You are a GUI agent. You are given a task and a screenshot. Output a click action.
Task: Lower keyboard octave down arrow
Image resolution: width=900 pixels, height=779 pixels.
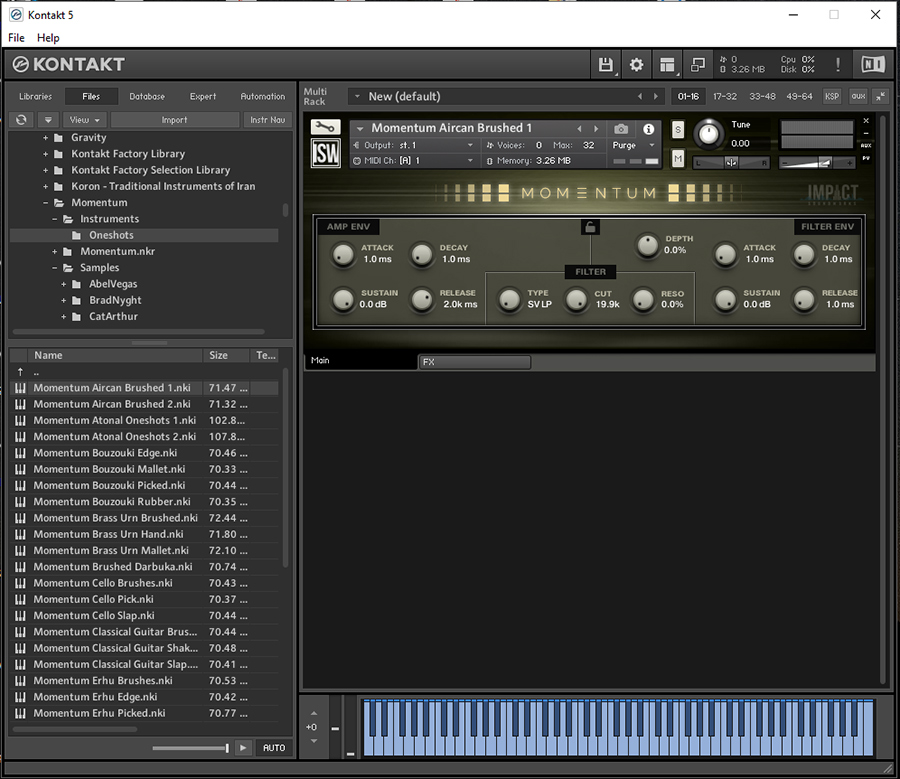313,741
